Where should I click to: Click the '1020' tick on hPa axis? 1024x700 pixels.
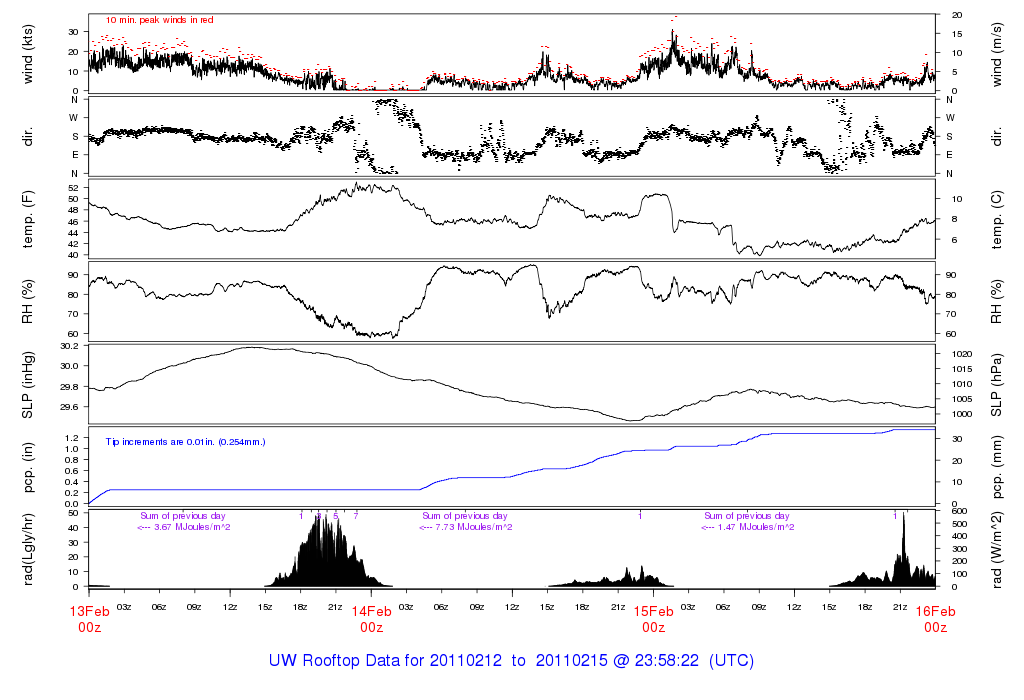click(x=962, y=354)
